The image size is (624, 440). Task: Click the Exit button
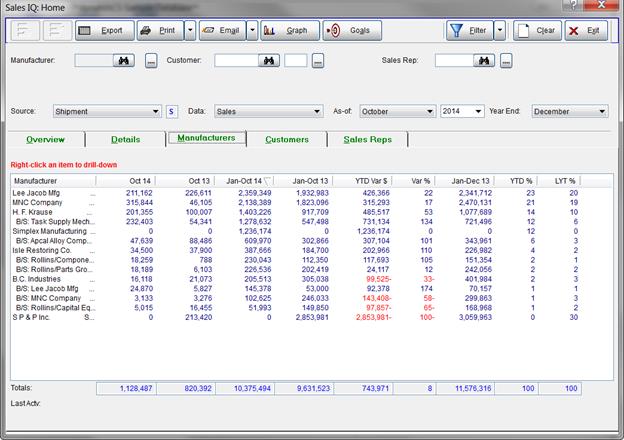[x=586, y=31]
